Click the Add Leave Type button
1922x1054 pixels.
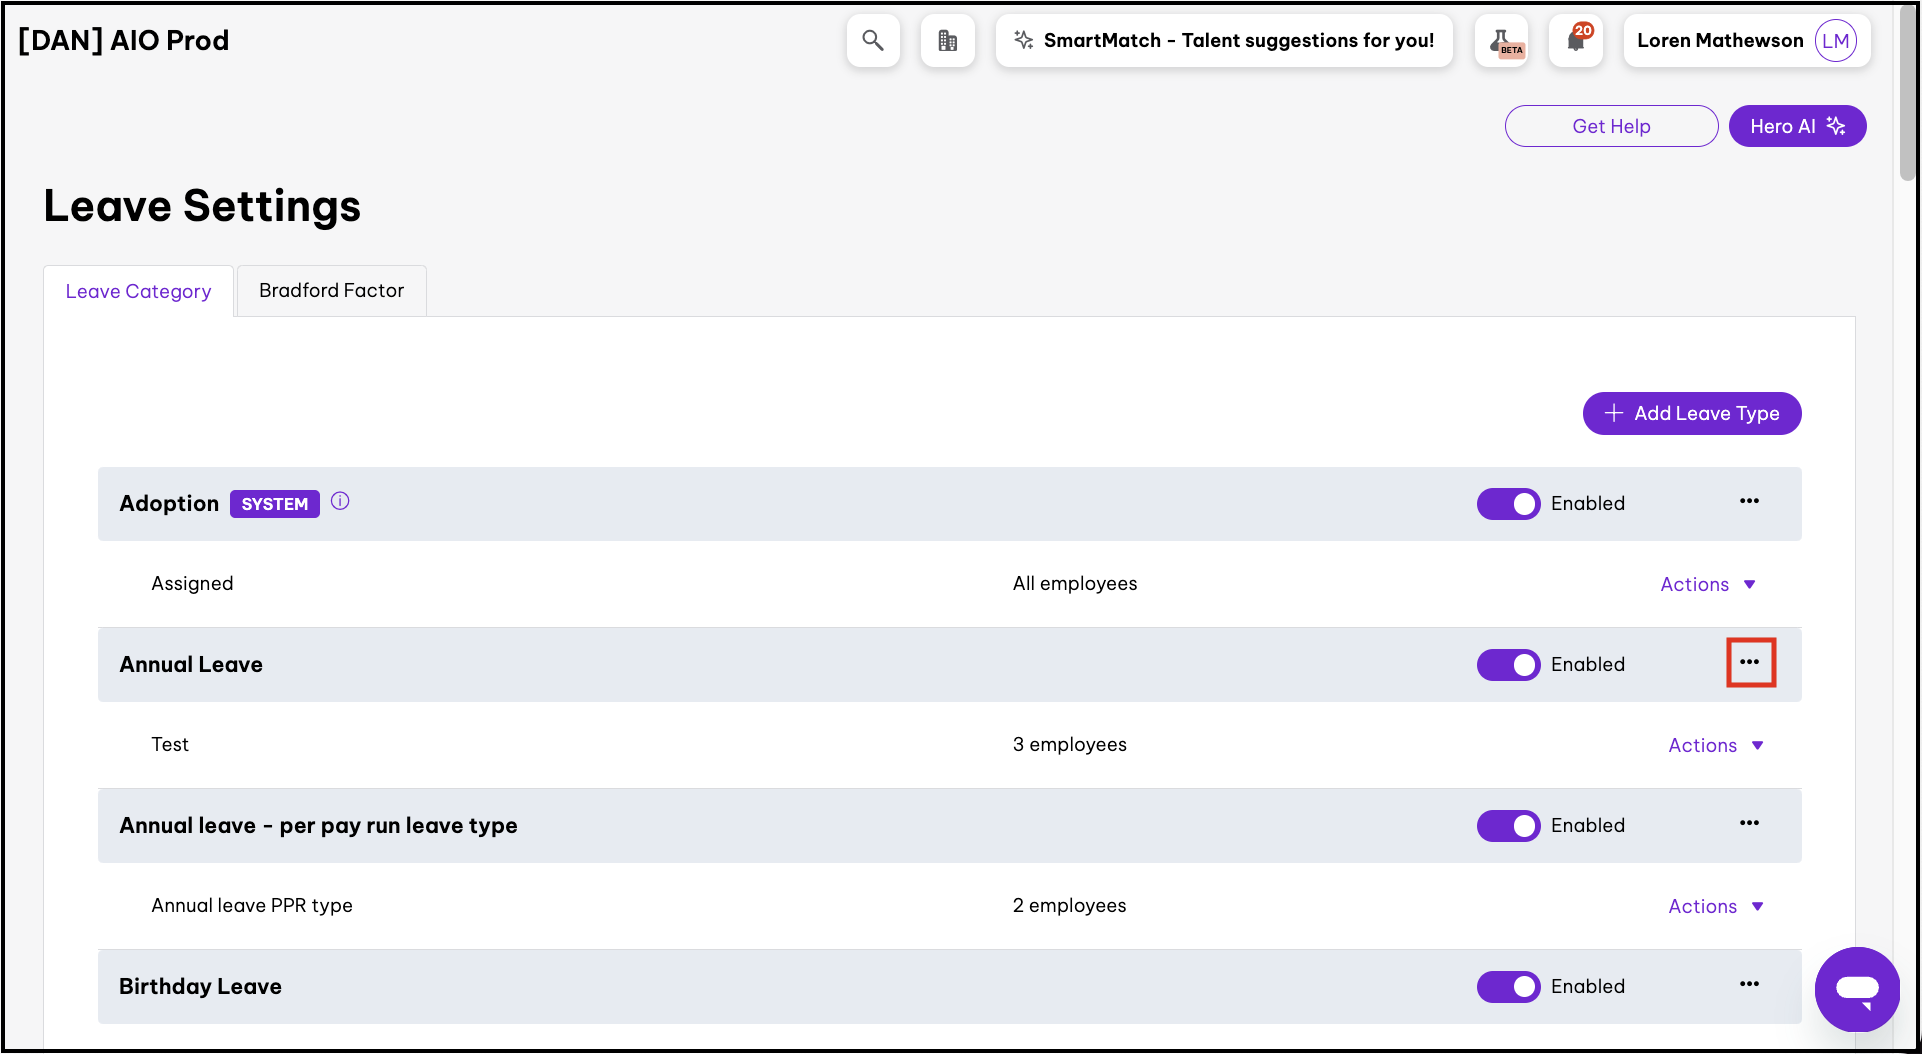(x=1691, y=414)
